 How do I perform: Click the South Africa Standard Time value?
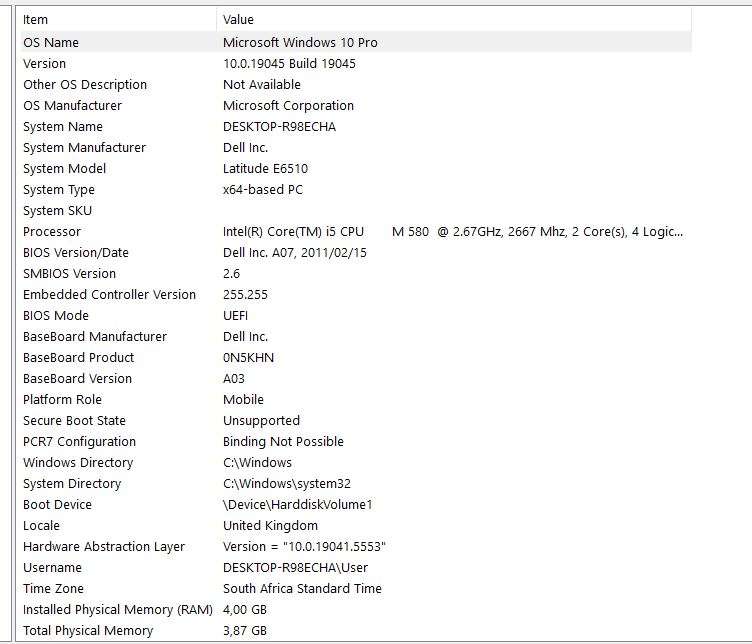(302, 589)
